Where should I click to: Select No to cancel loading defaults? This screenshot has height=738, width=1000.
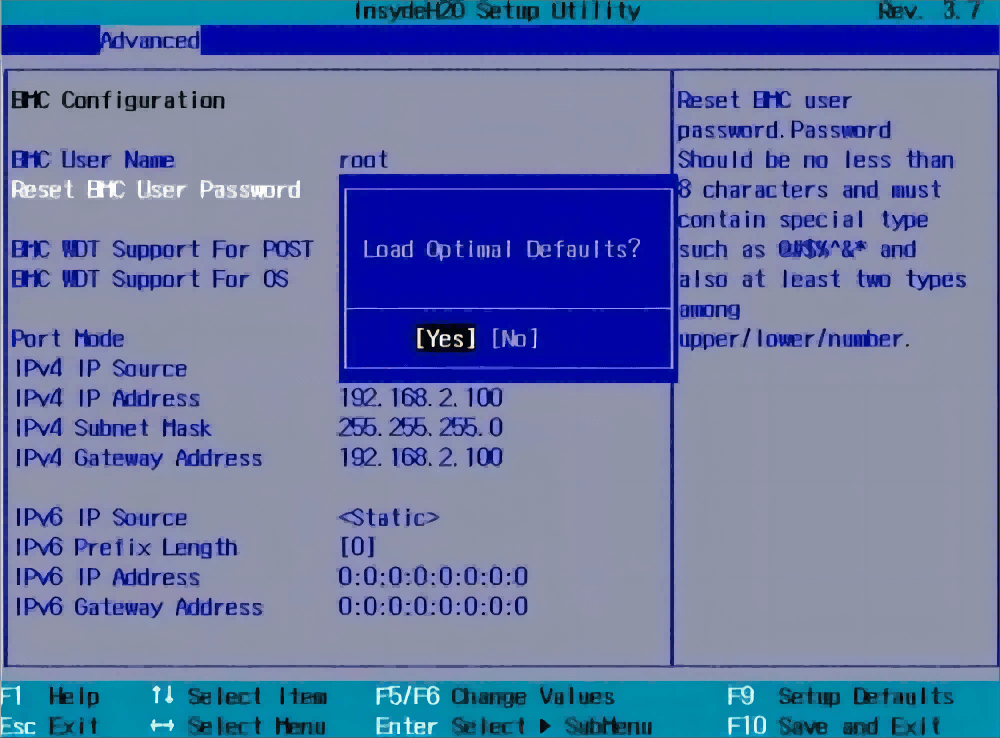coord(516,338)
